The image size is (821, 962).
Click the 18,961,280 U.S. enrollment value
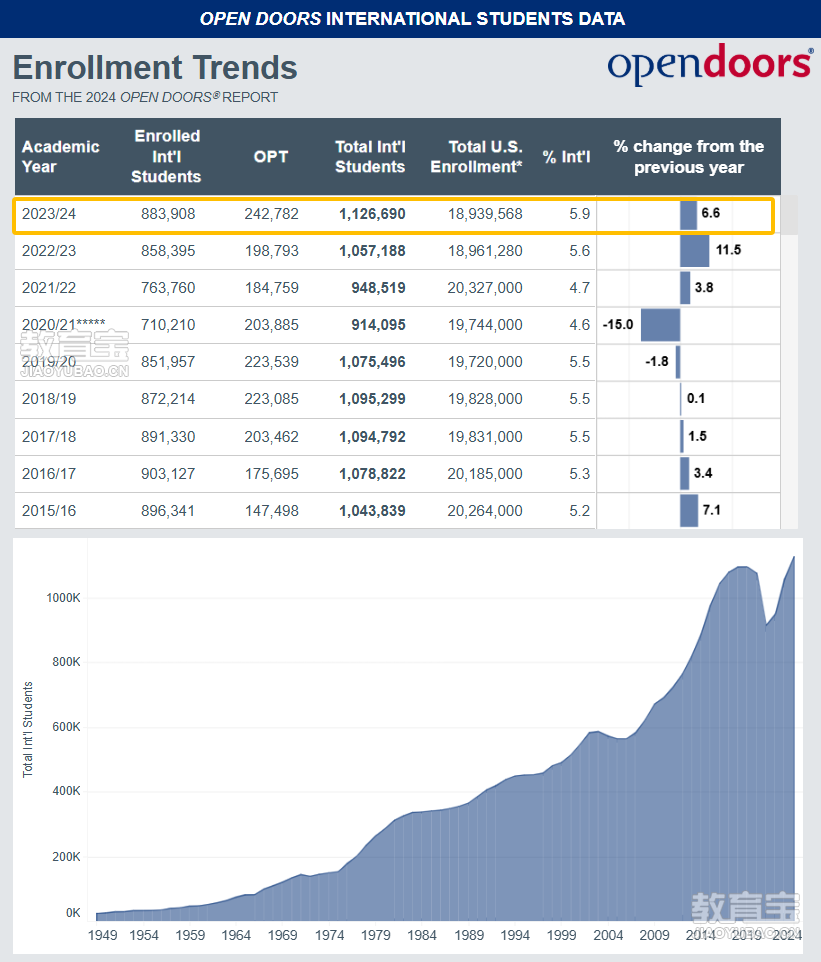(485, 251)
